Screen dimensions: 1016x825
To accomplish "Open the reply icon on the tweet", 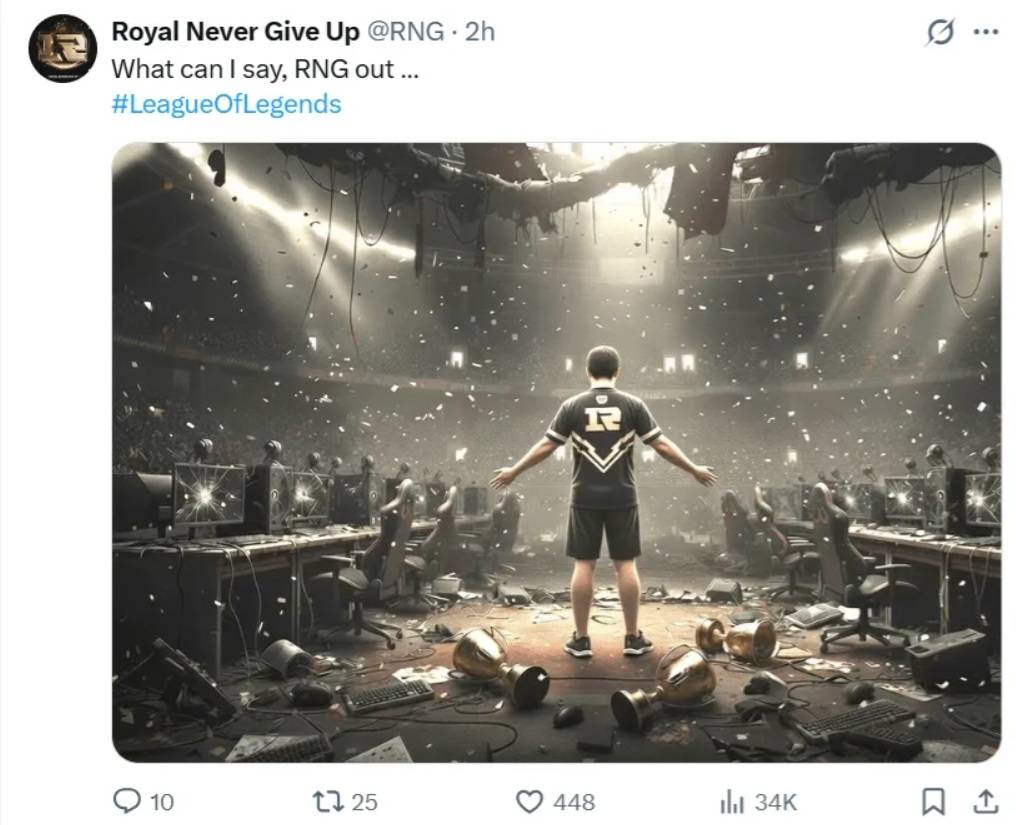I will pyautogui.click(x=127, y=801).
